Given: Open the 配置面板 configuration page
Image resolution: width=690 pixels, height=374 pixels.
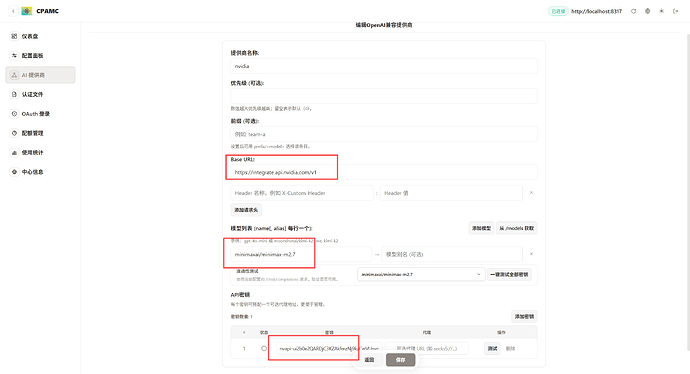Looking at the screenshot, I should coord(40,55).
